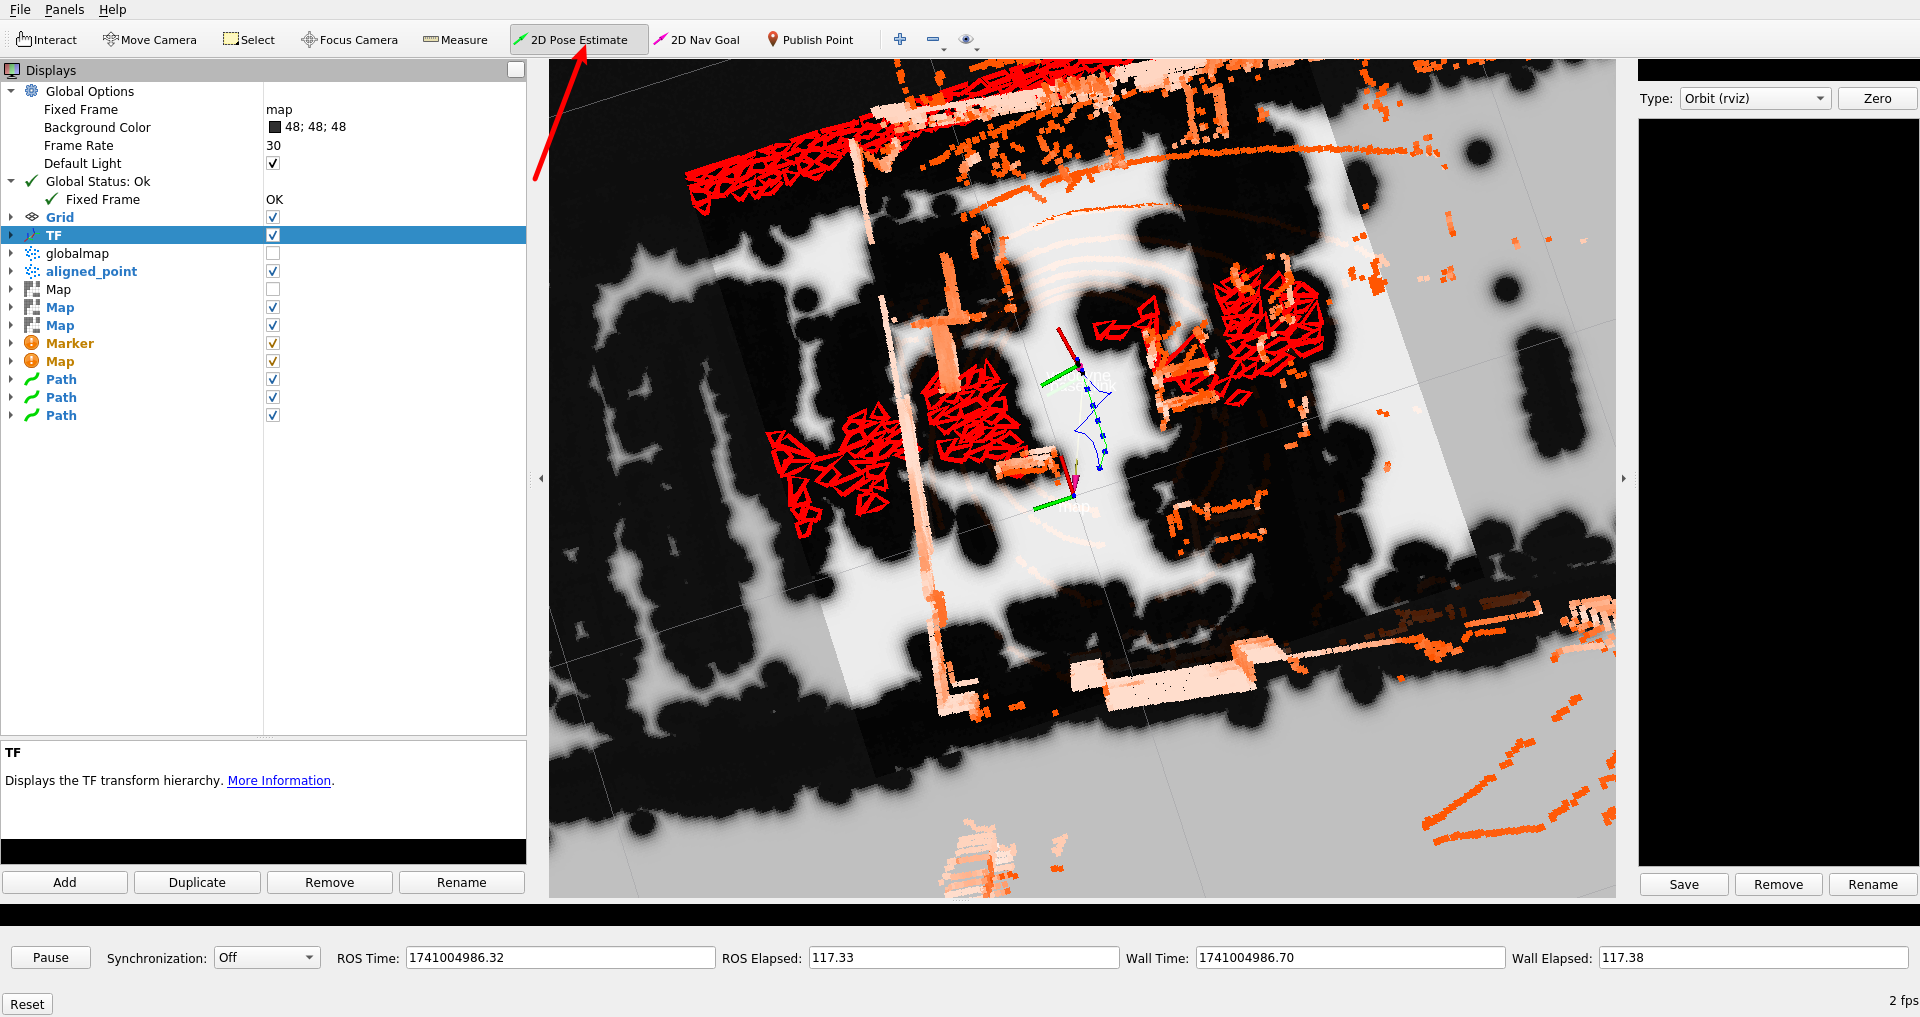Select the Interact tool
The height and width of the screenshot is (1017, 1920).
(x=46, y=40)
